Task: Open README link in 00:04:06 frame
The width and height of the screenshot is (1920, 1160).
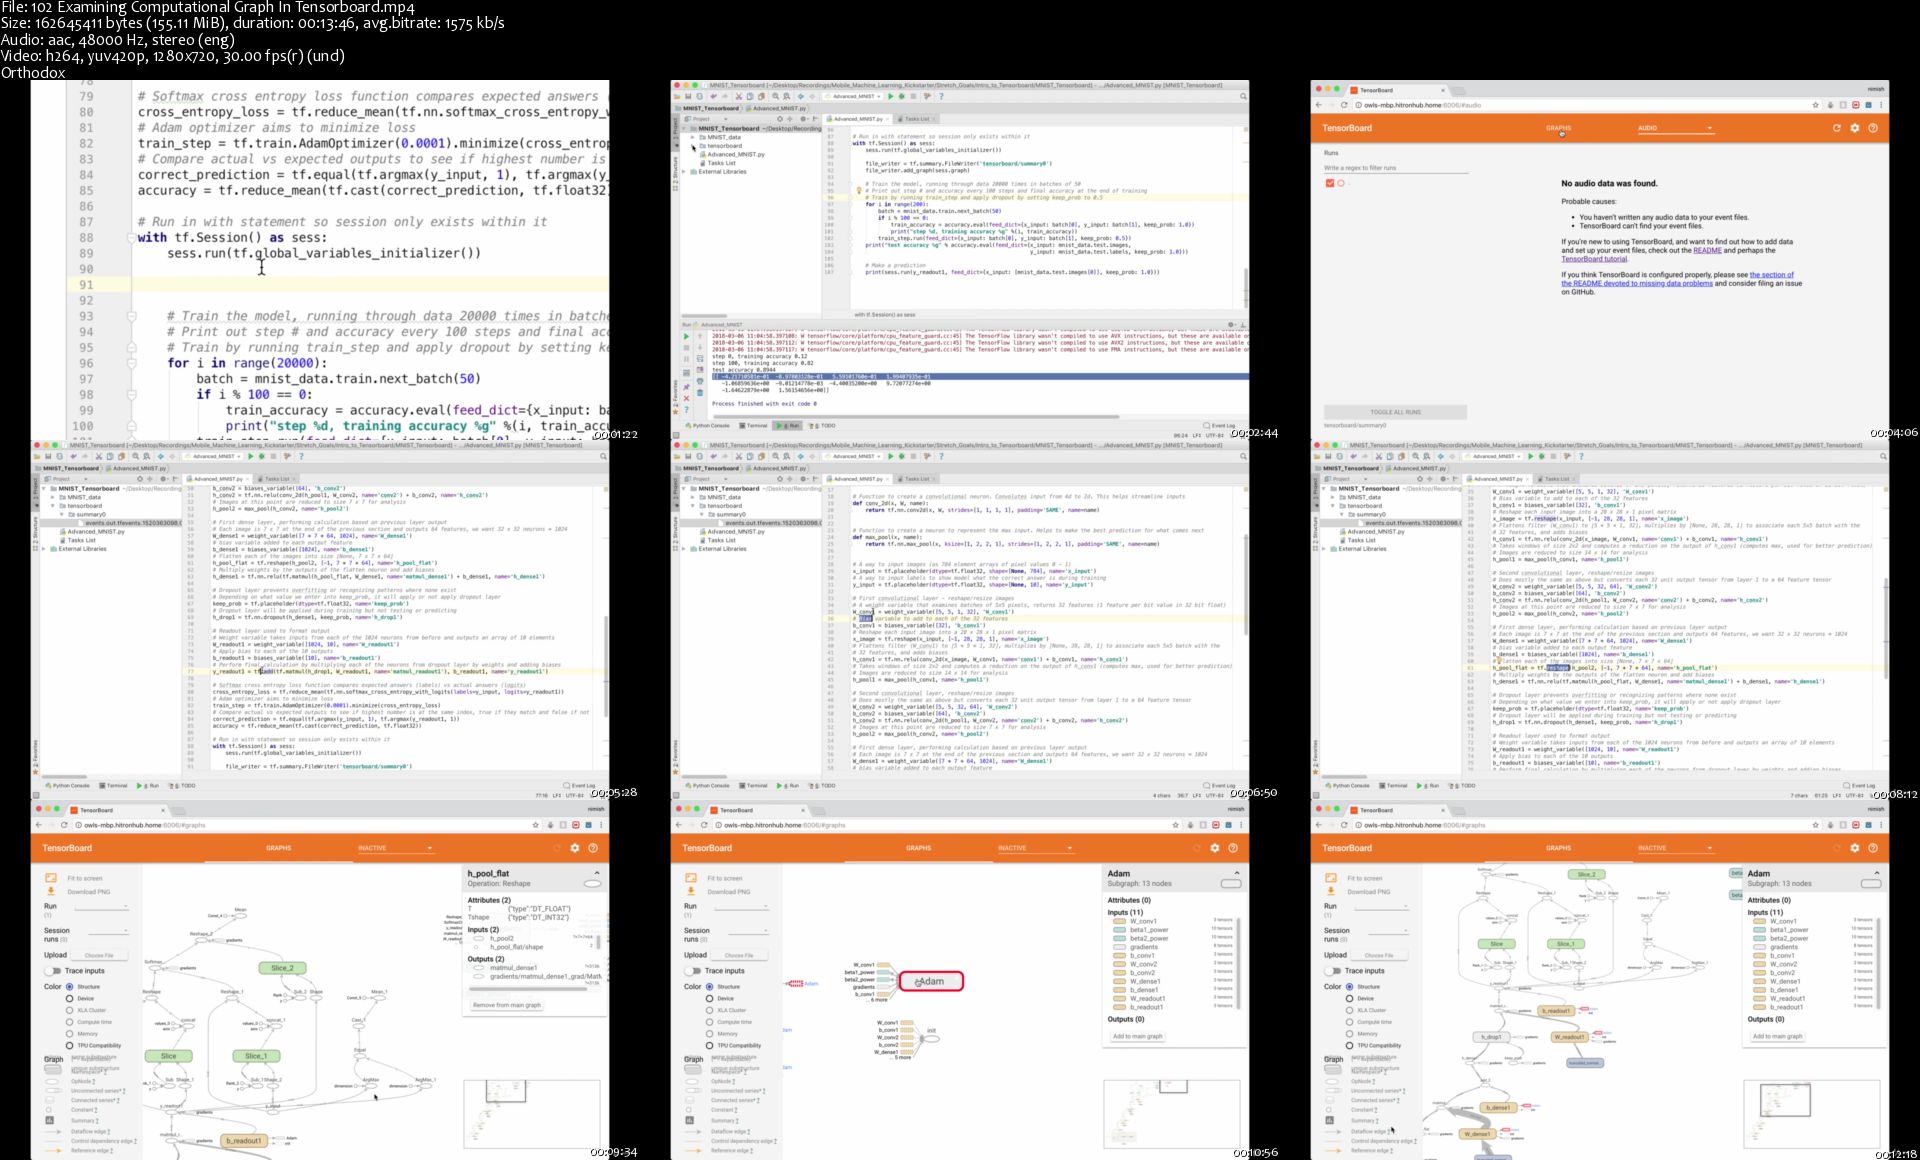Action: 1707,250
